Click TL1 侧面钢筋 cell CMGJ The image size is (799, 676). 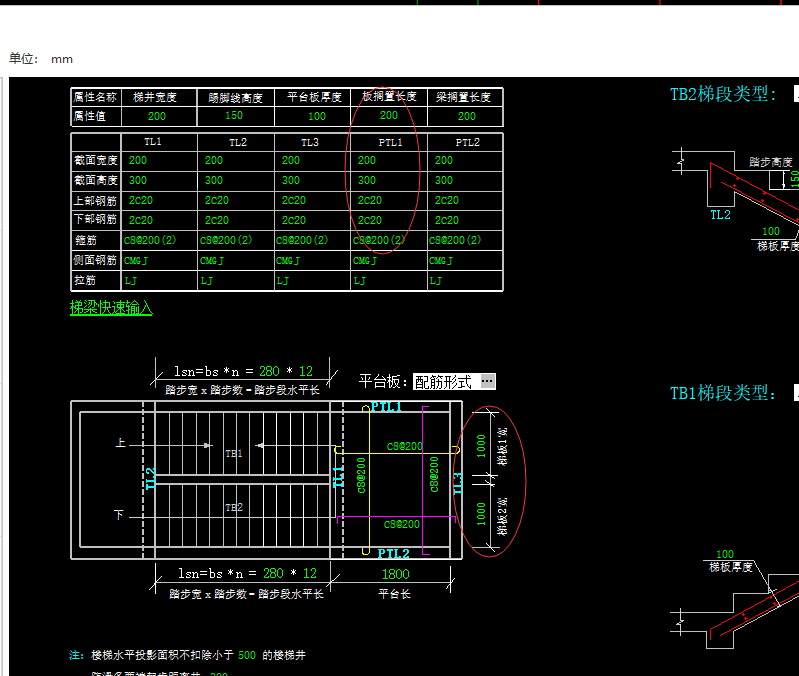point(136,261)
